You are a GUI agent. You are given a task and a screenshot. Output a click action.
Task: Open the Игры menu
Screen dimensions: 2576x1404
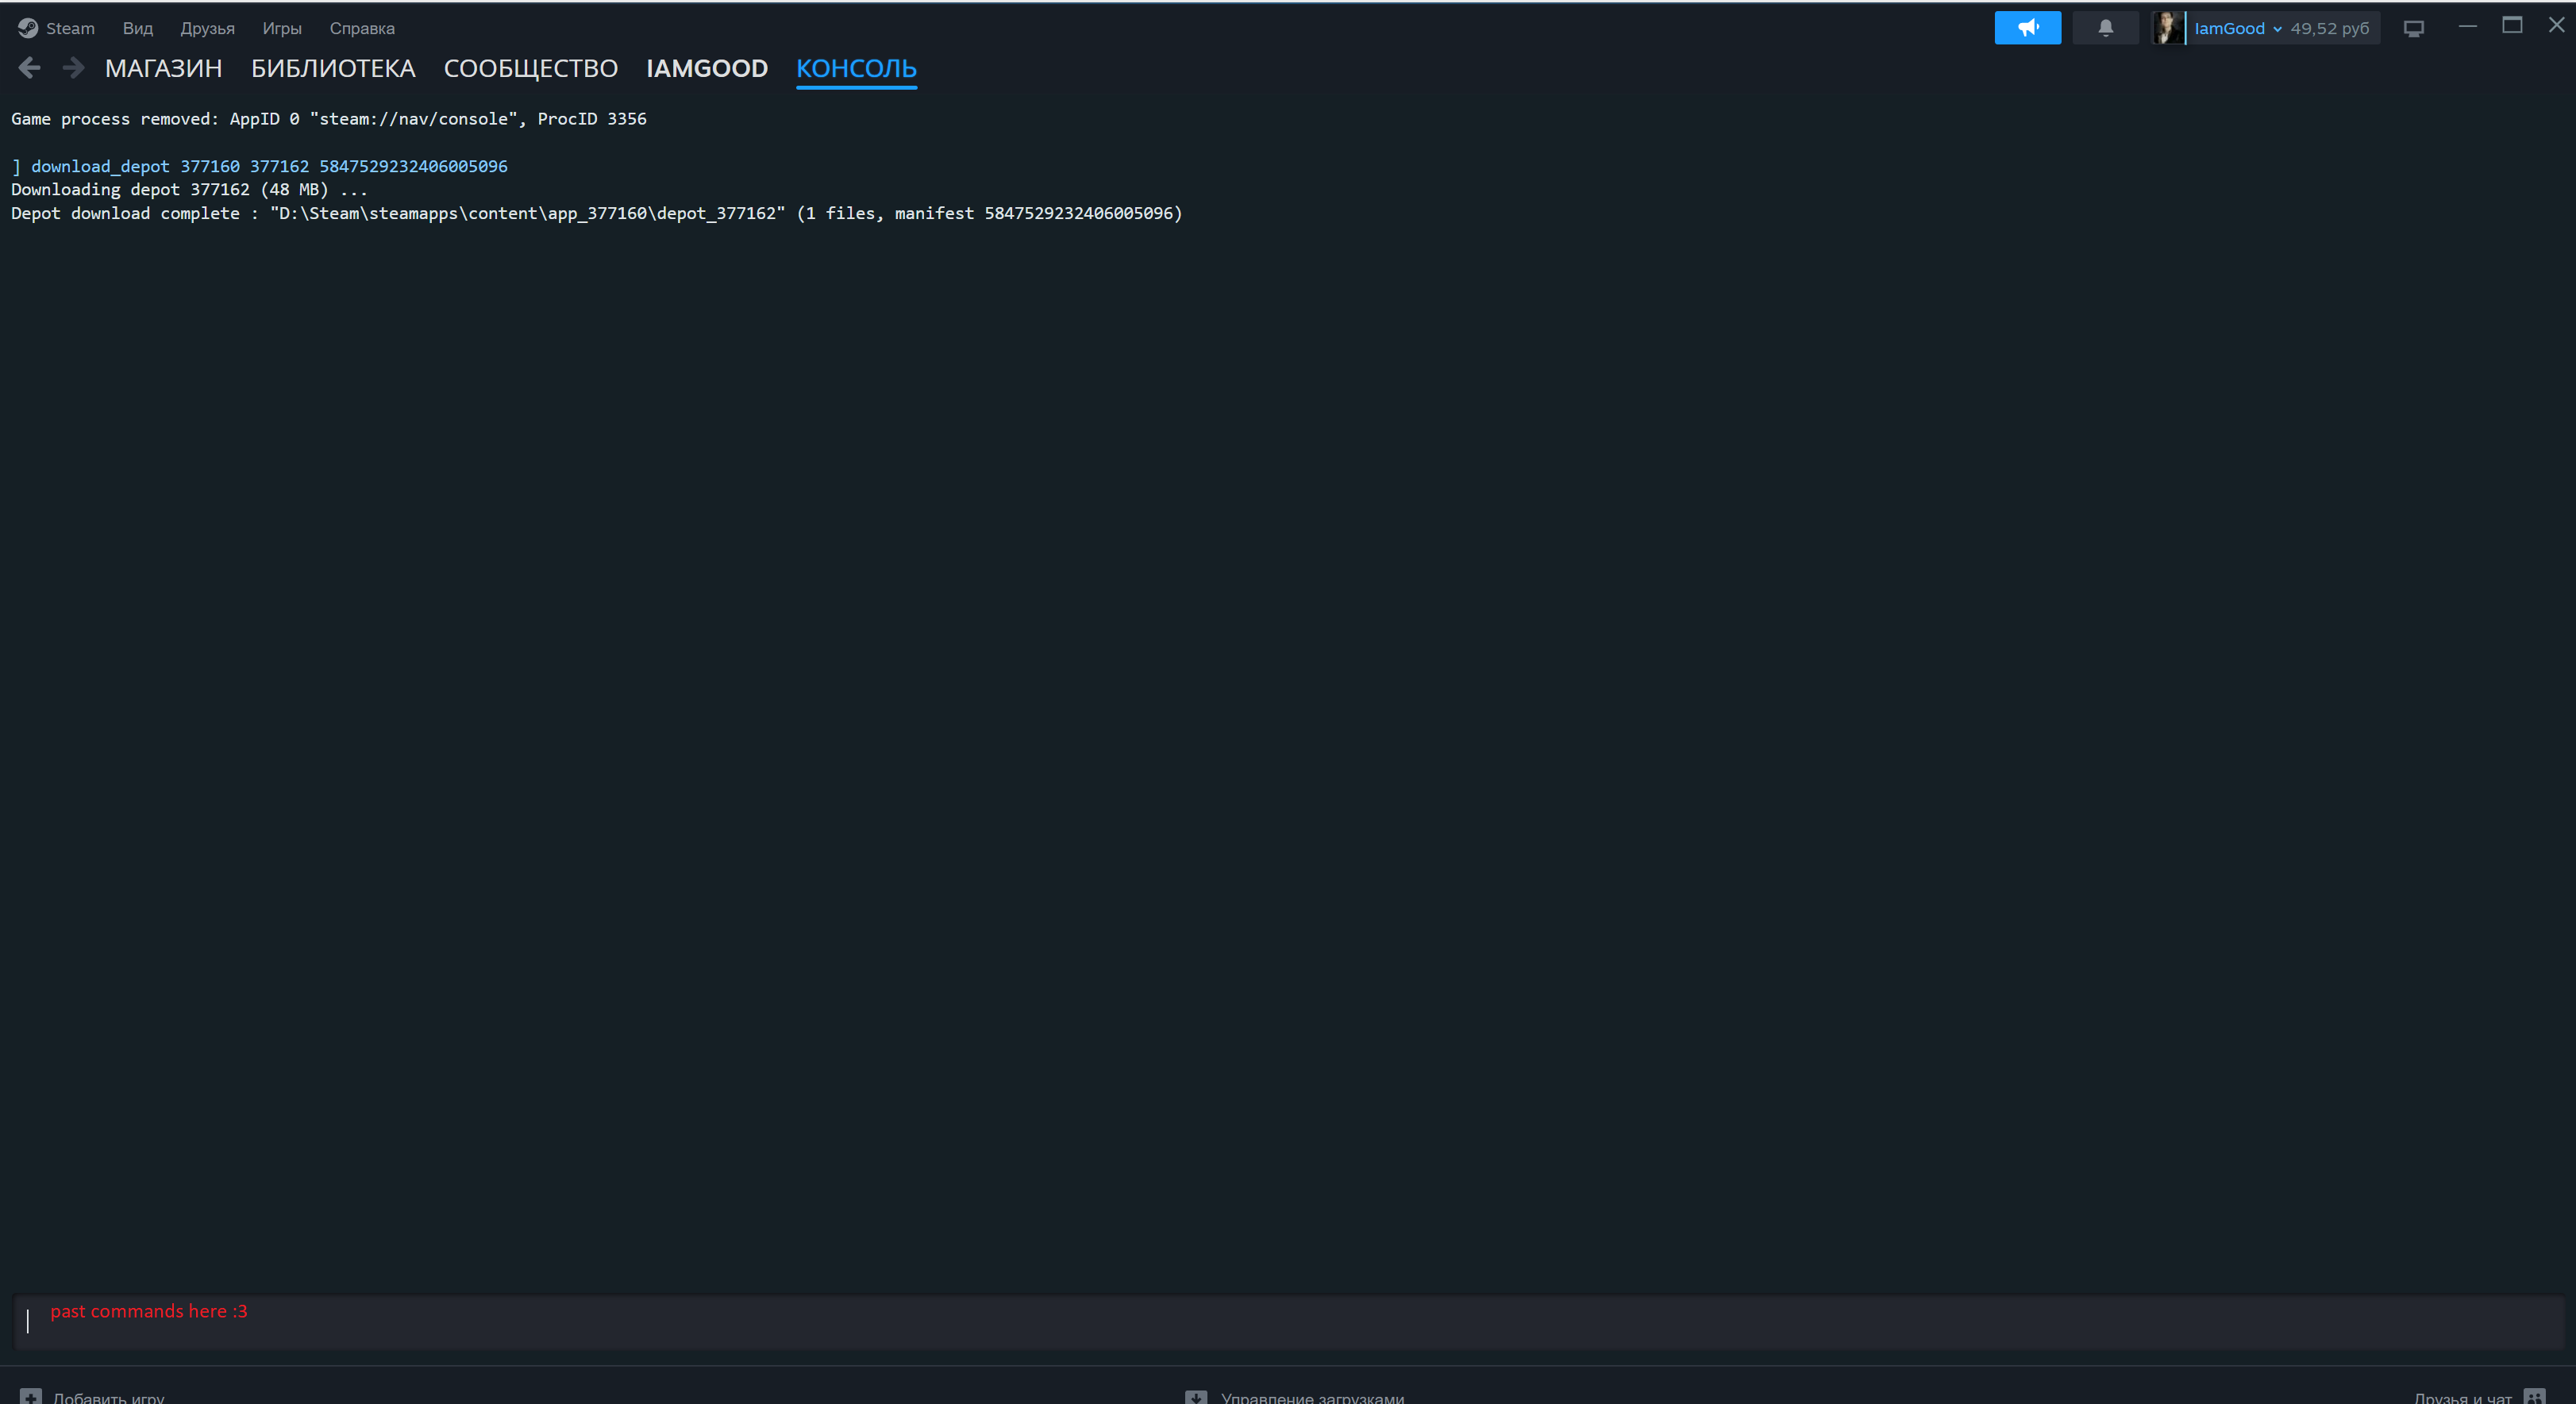(282, 28)
